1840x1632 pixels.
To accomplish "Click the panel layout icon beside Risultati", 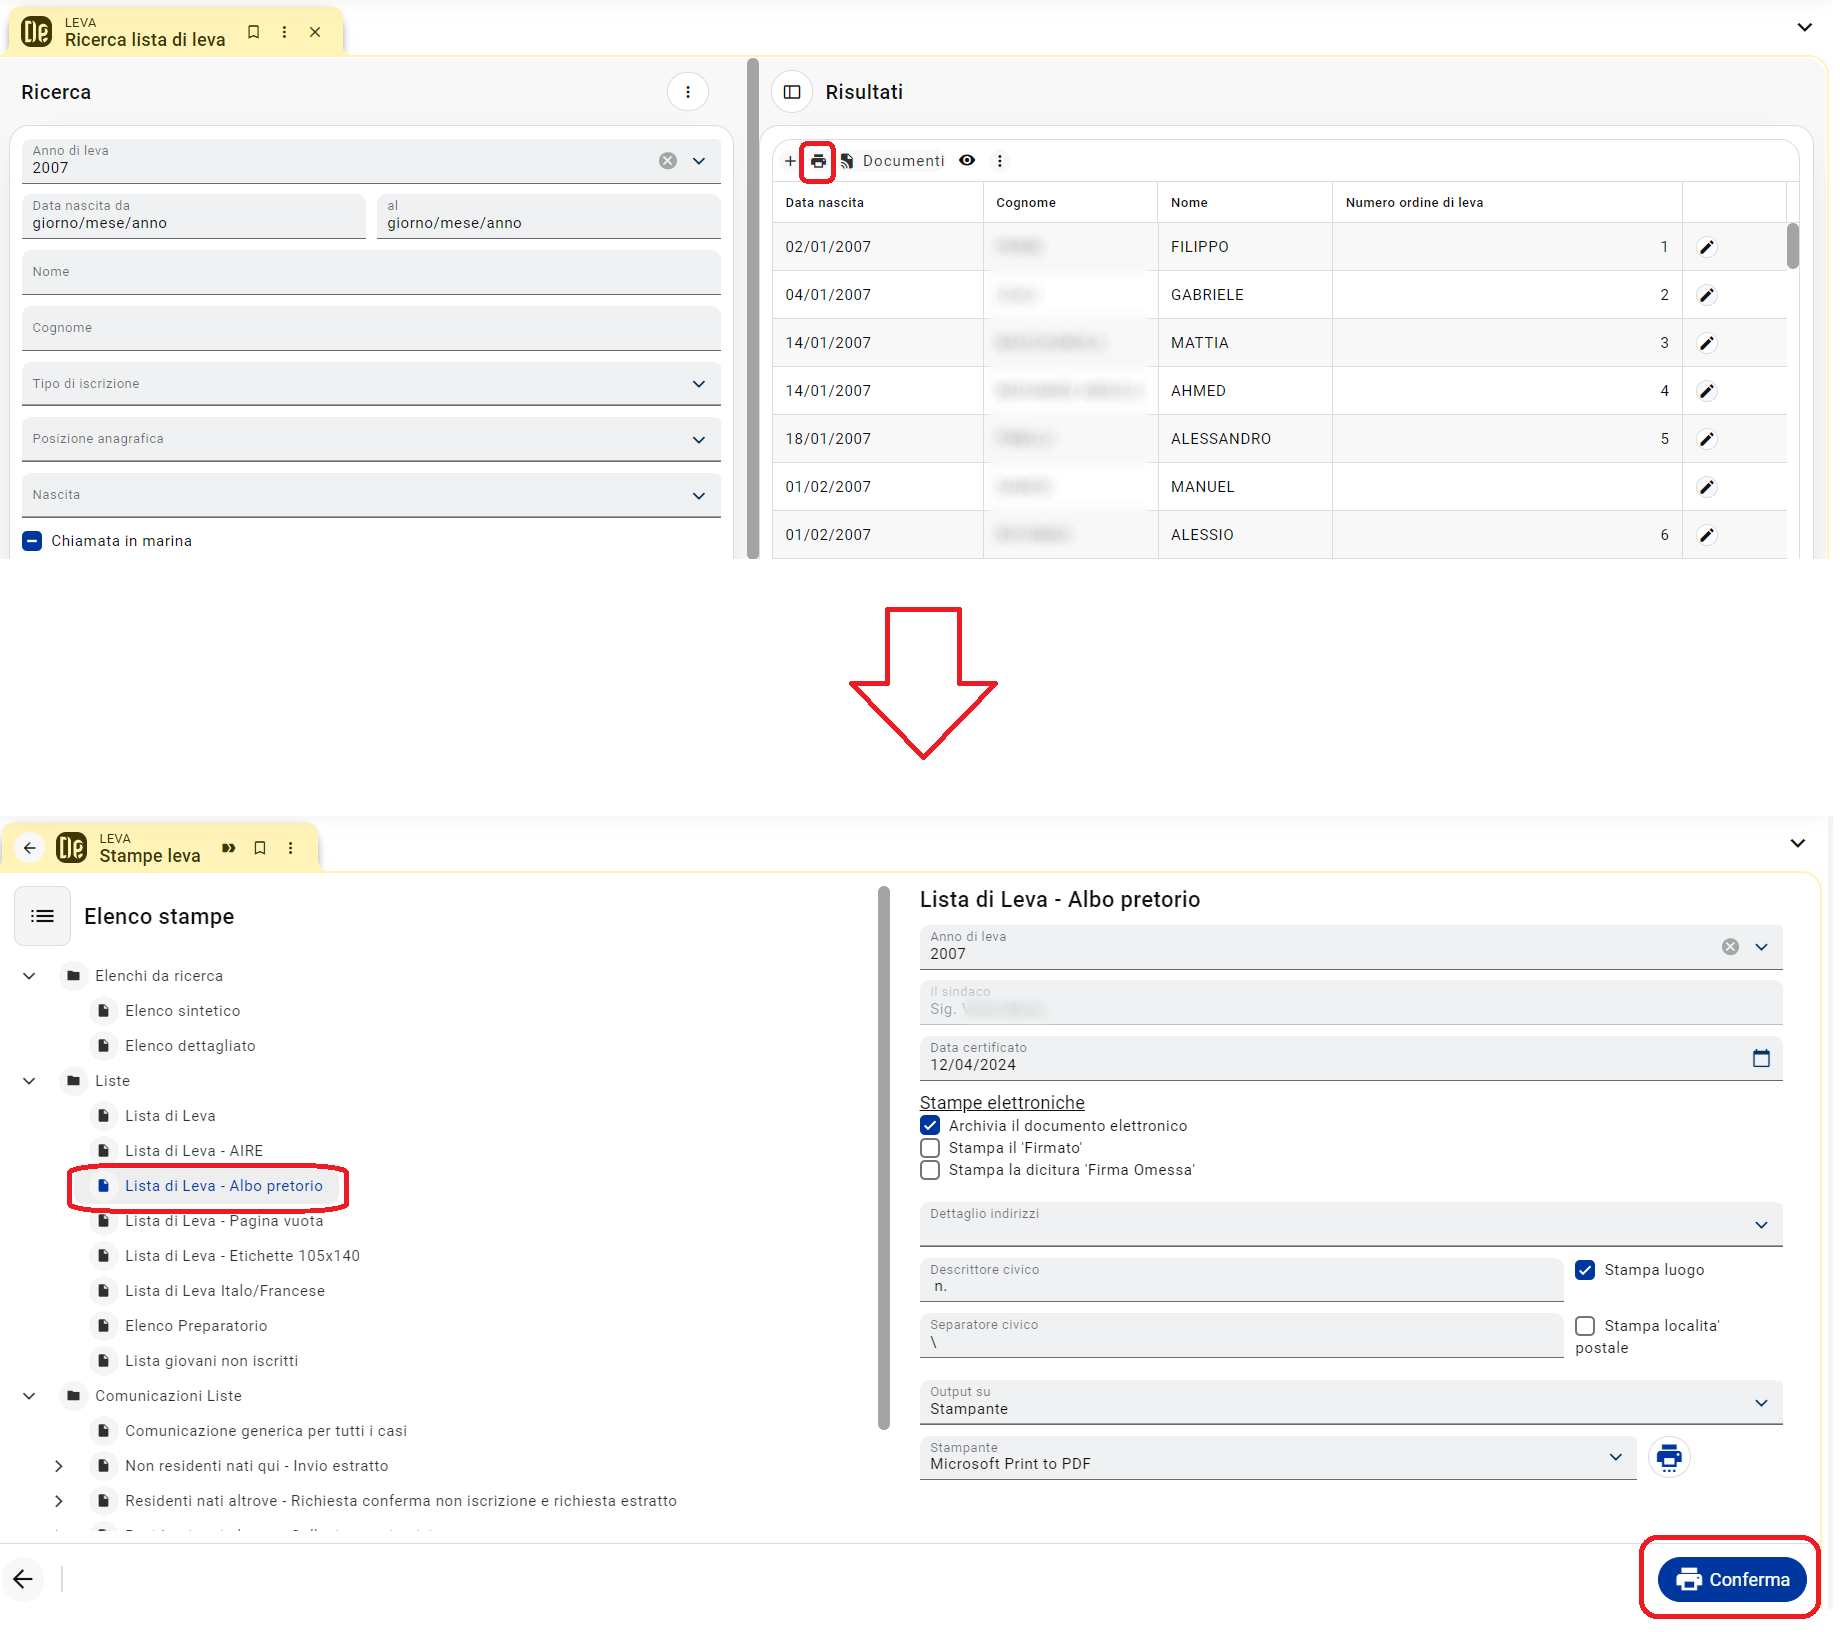I will pos(792,92).
